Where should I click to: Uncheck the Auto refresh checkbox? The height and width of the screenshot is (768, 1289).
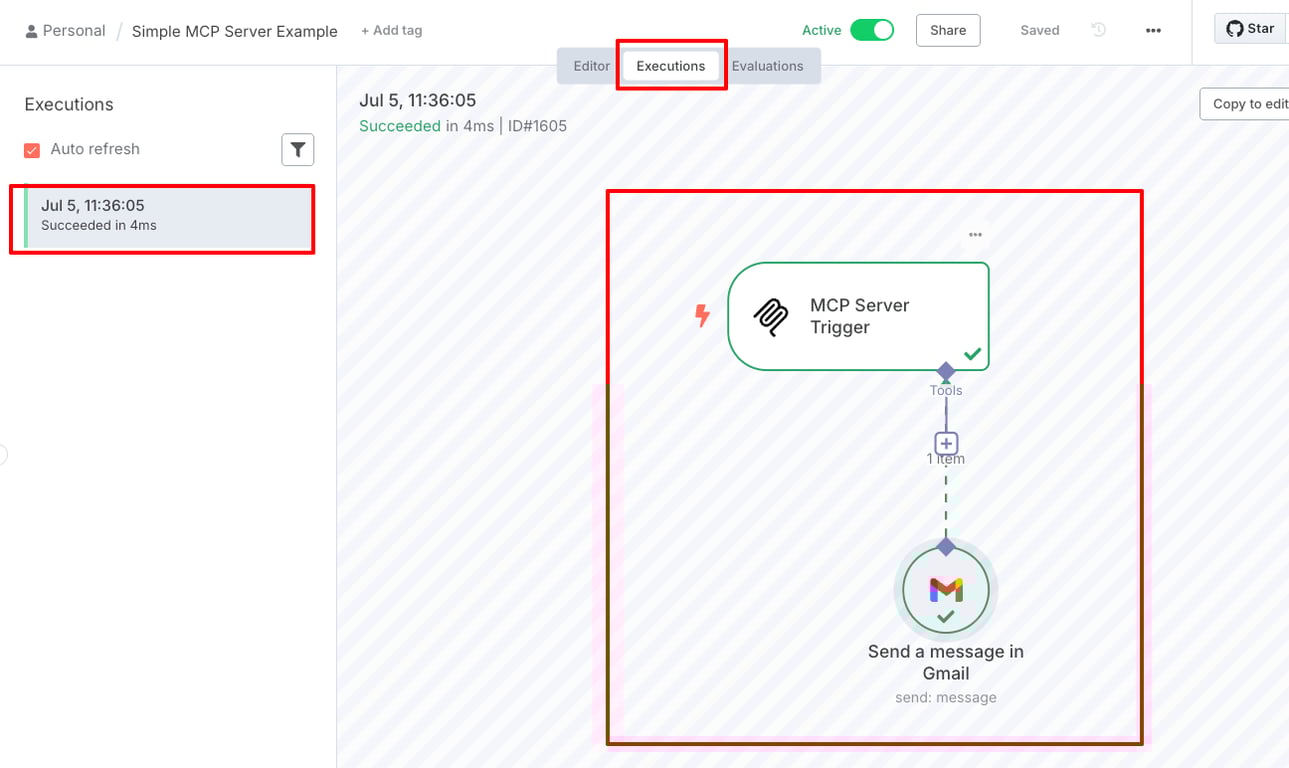(x=32, y=150)
